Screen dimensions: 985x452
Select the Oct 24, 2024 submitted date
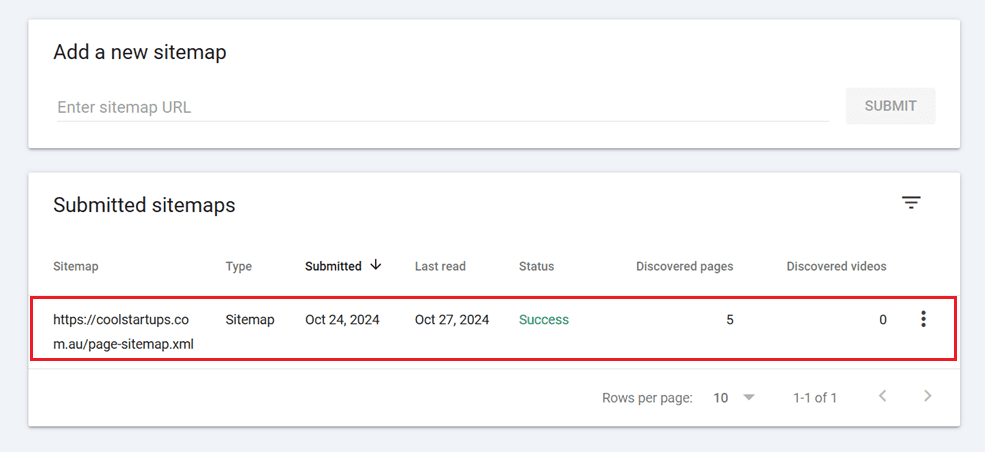coord(342,320)
